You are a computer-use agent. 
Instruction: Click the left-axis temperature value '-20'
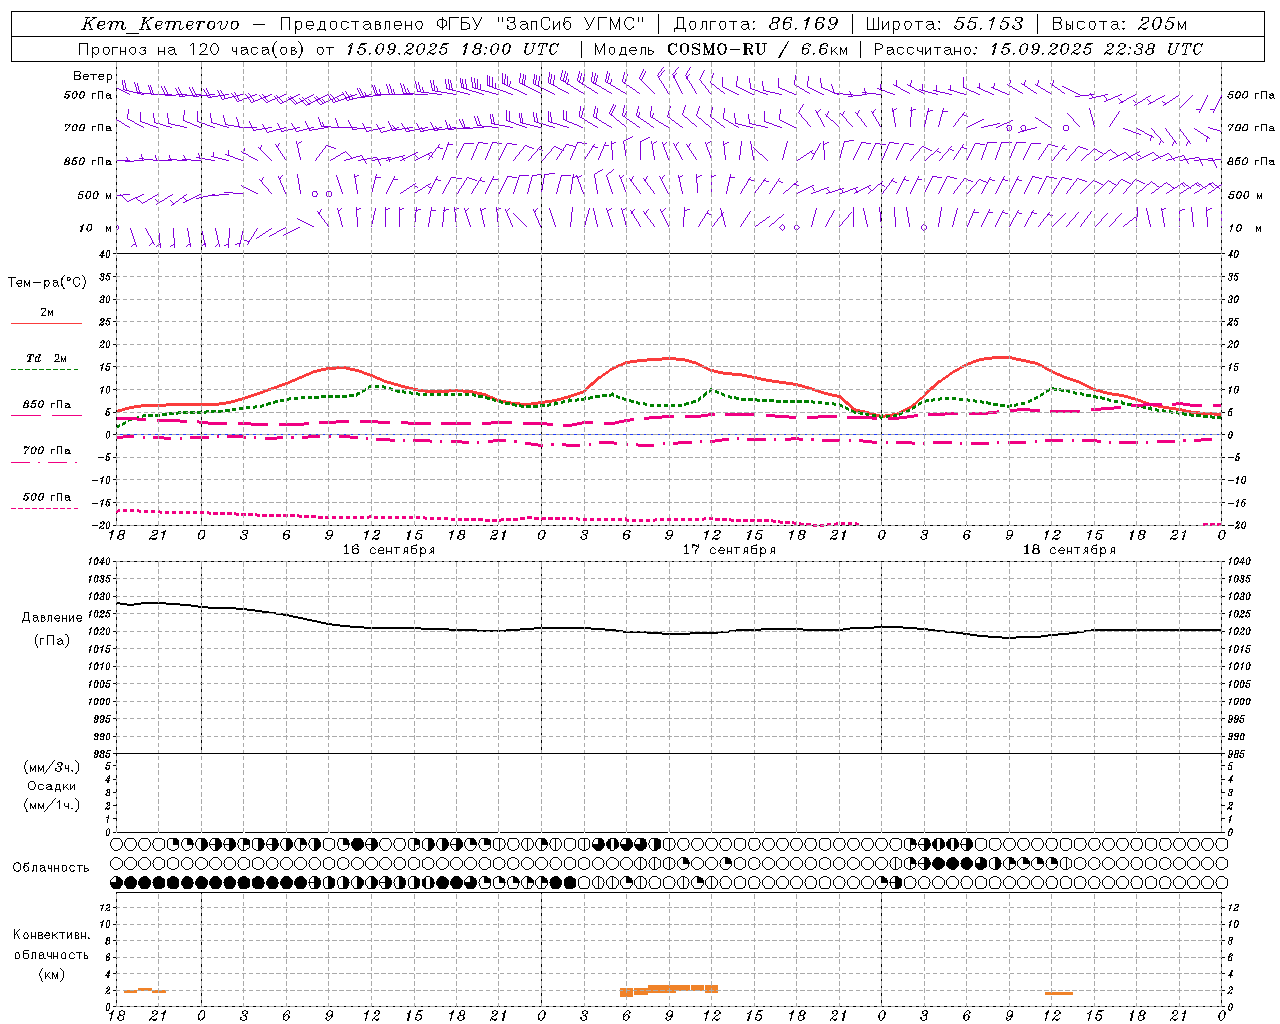[102, 525]
